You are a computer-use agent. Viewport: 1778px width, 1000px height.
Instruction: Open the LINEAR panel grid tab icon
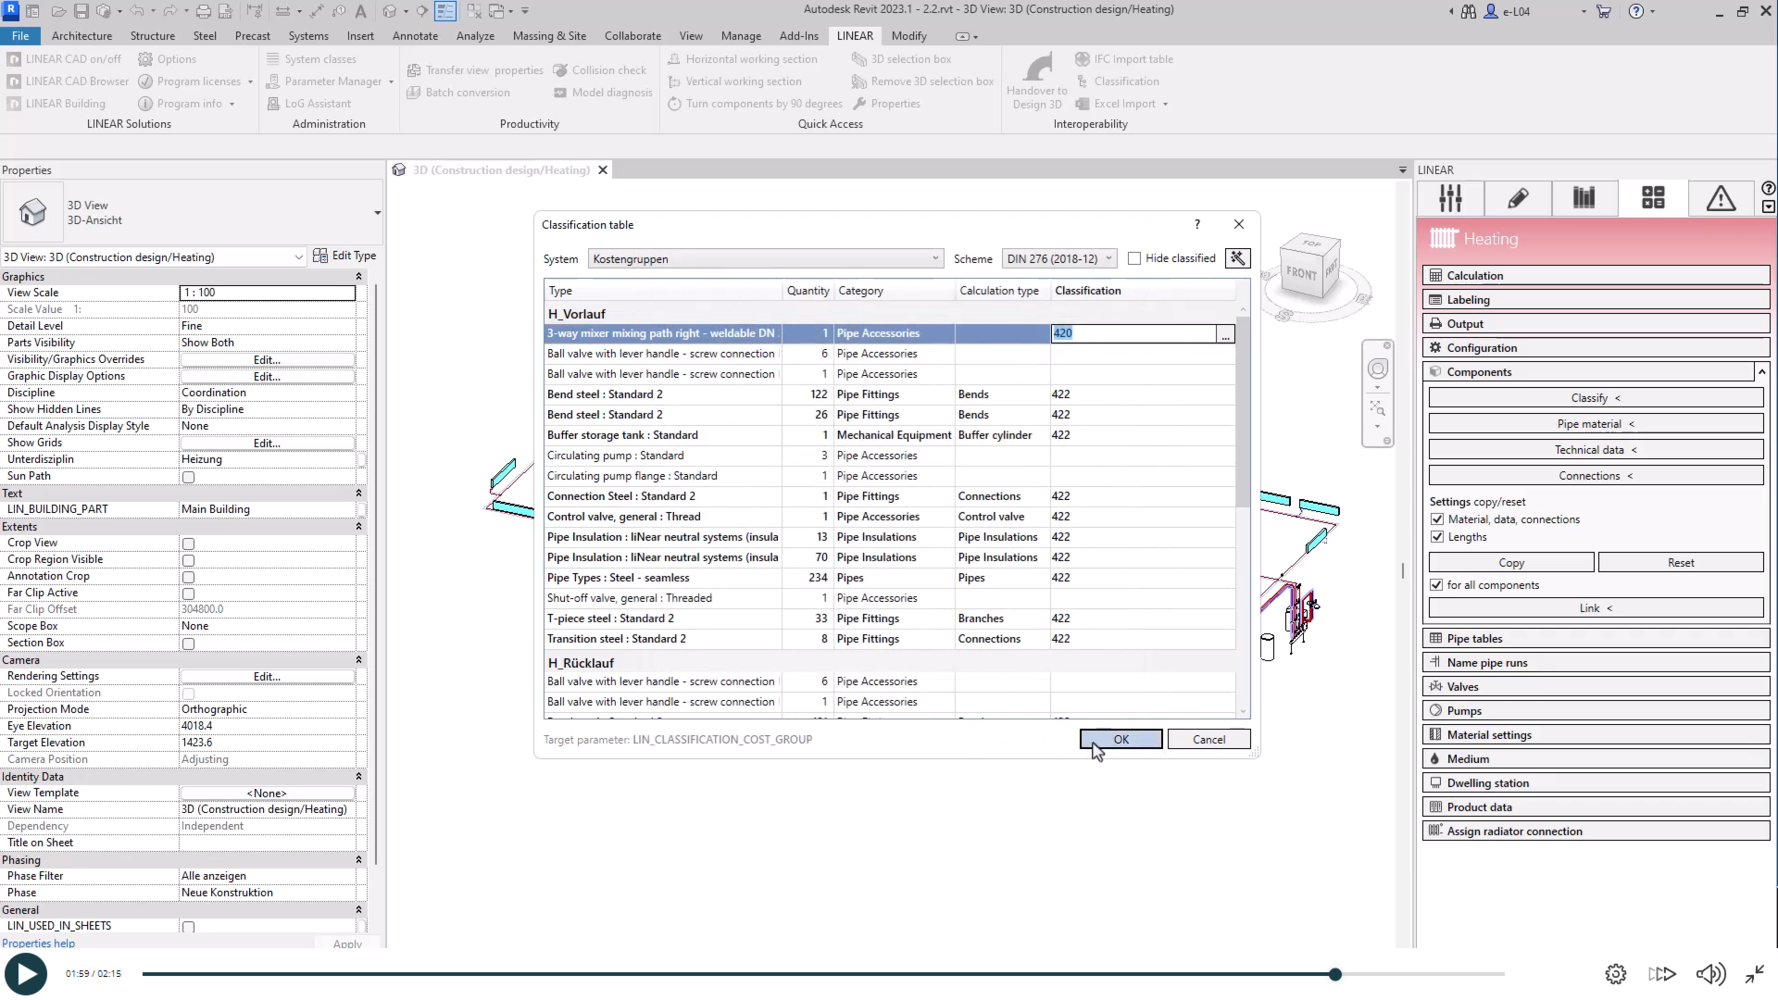pyautogui.click(x=1653, y=198)
